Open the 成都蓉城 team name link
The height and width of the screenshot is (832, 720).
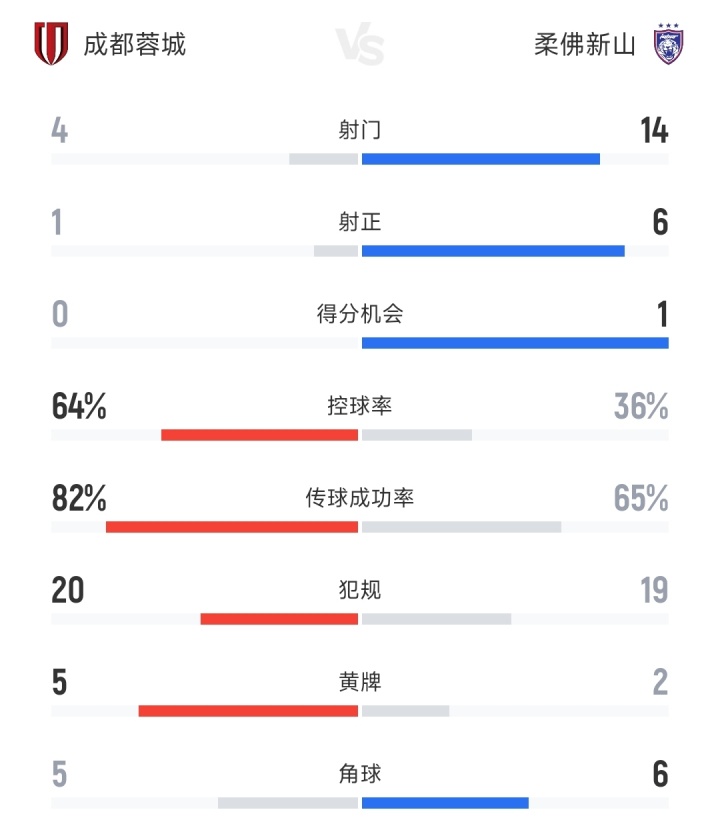tap(134, 45)
